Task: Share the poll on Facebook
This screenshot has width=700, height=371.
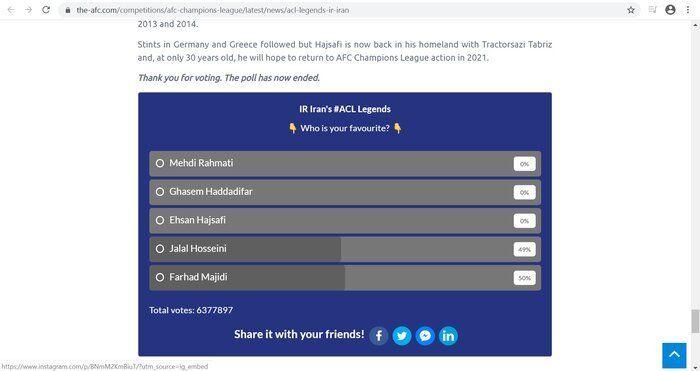Action: (379, 336)
